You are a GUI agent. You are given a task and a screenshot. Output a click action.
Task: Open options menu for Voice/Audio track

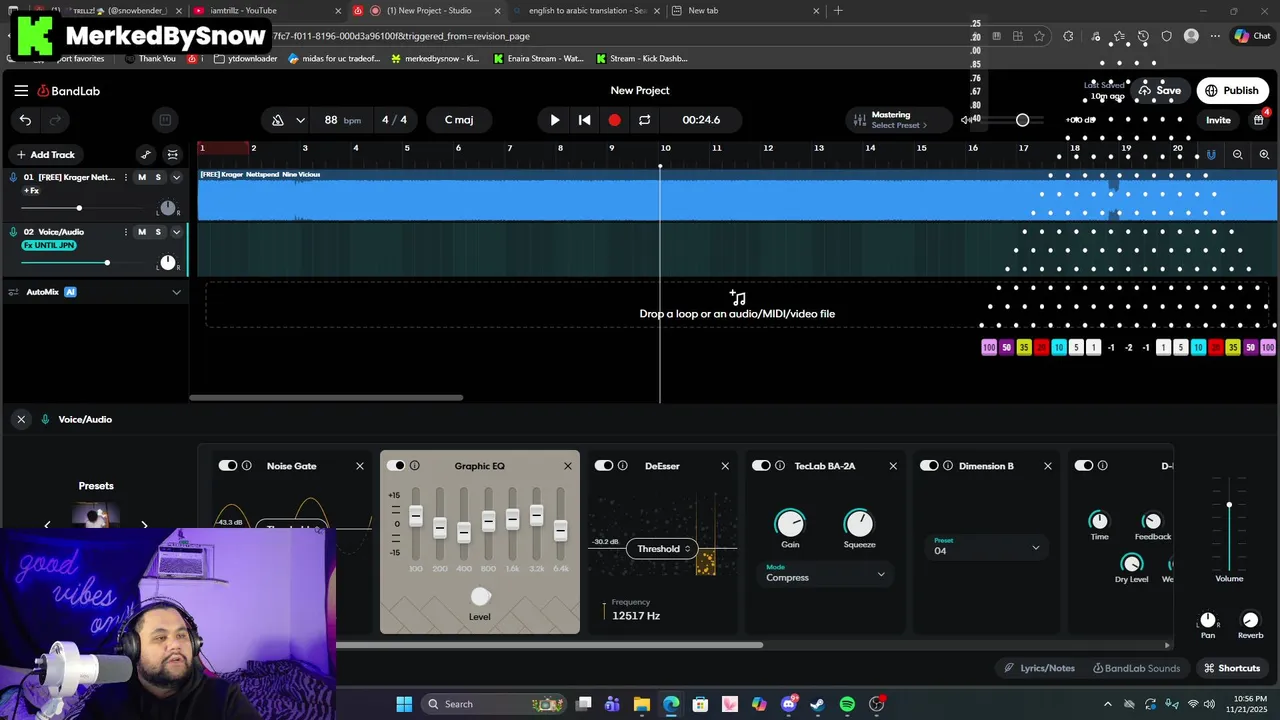pos(127,232)
